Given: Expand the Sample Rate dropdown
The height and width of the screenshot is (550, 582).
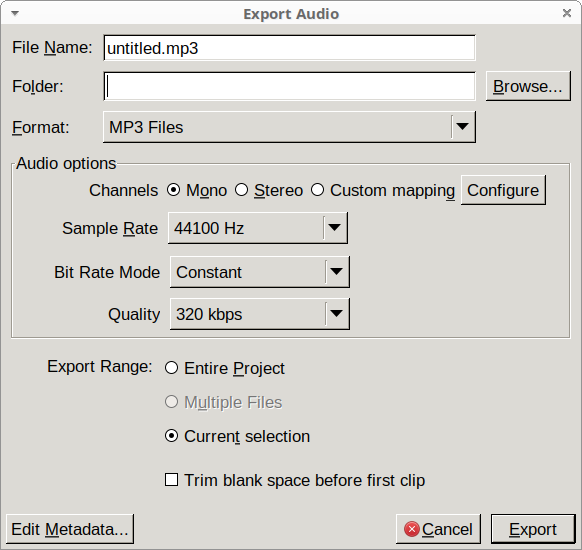Looking at the screenshot, I should pyautogui.click(x=258, y=228).
